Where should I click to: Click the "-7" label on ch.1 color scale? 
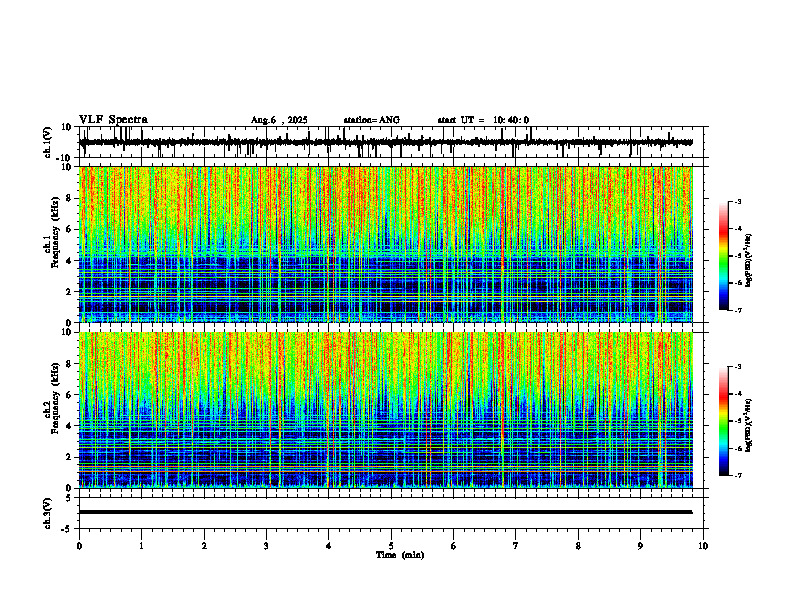pos(737,310)
